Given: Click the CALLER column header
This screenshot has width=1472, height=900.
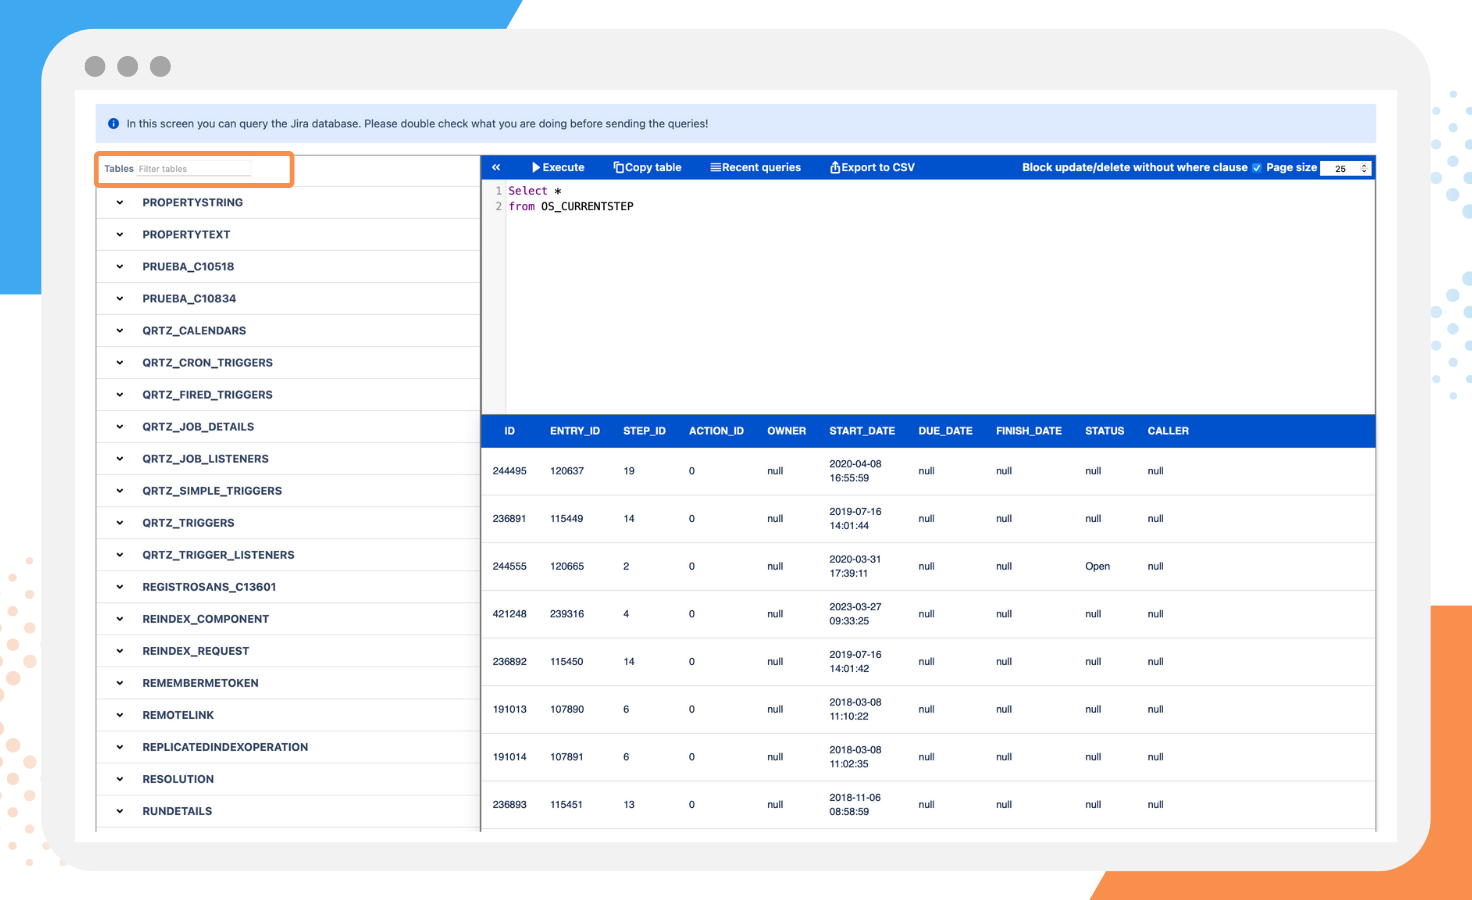Looking at the screenshot, I should coord(1168,431).
